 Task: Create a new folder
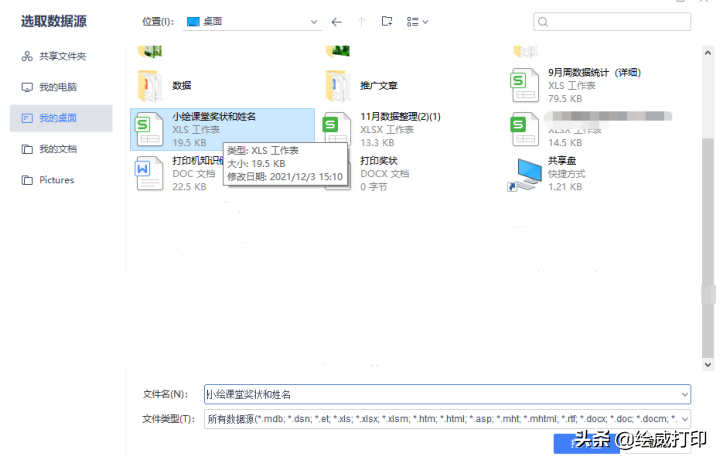387,21
